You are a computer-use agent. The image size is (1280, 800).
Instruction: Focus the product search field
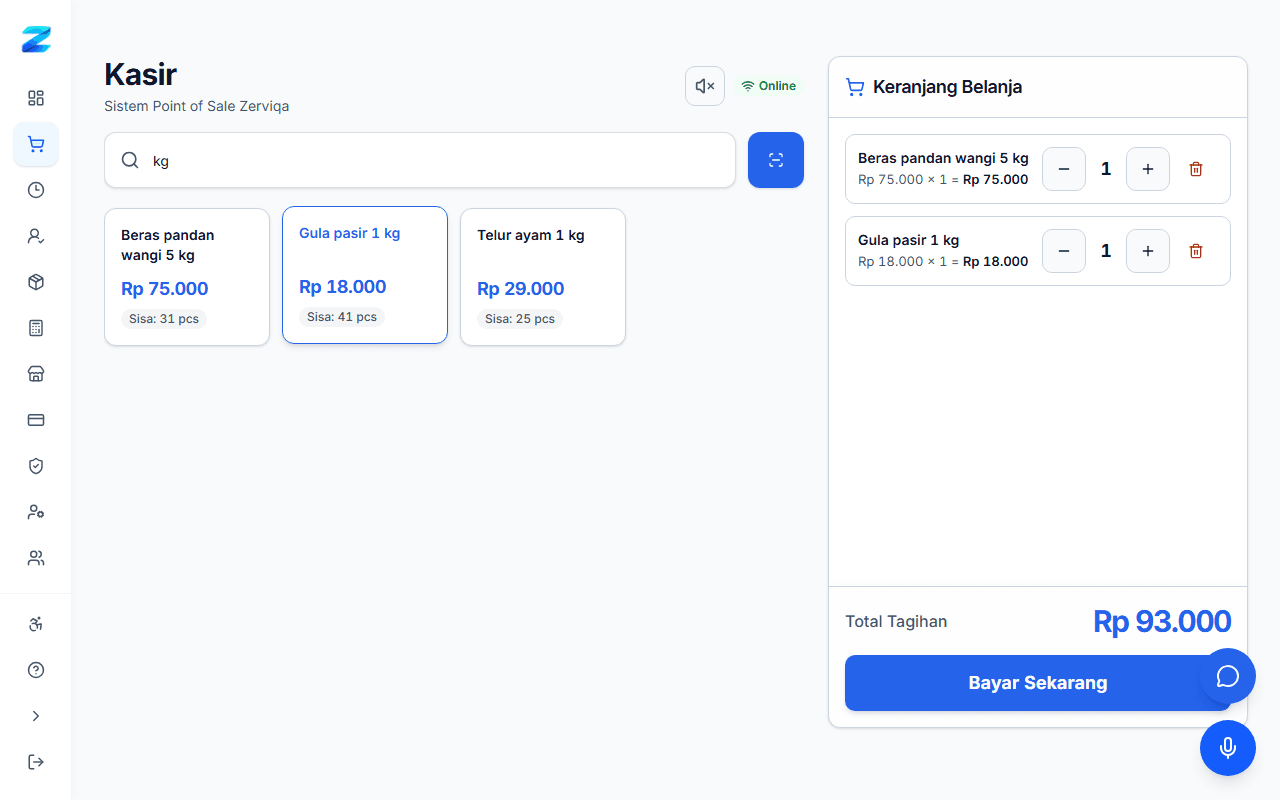point(420,160)
